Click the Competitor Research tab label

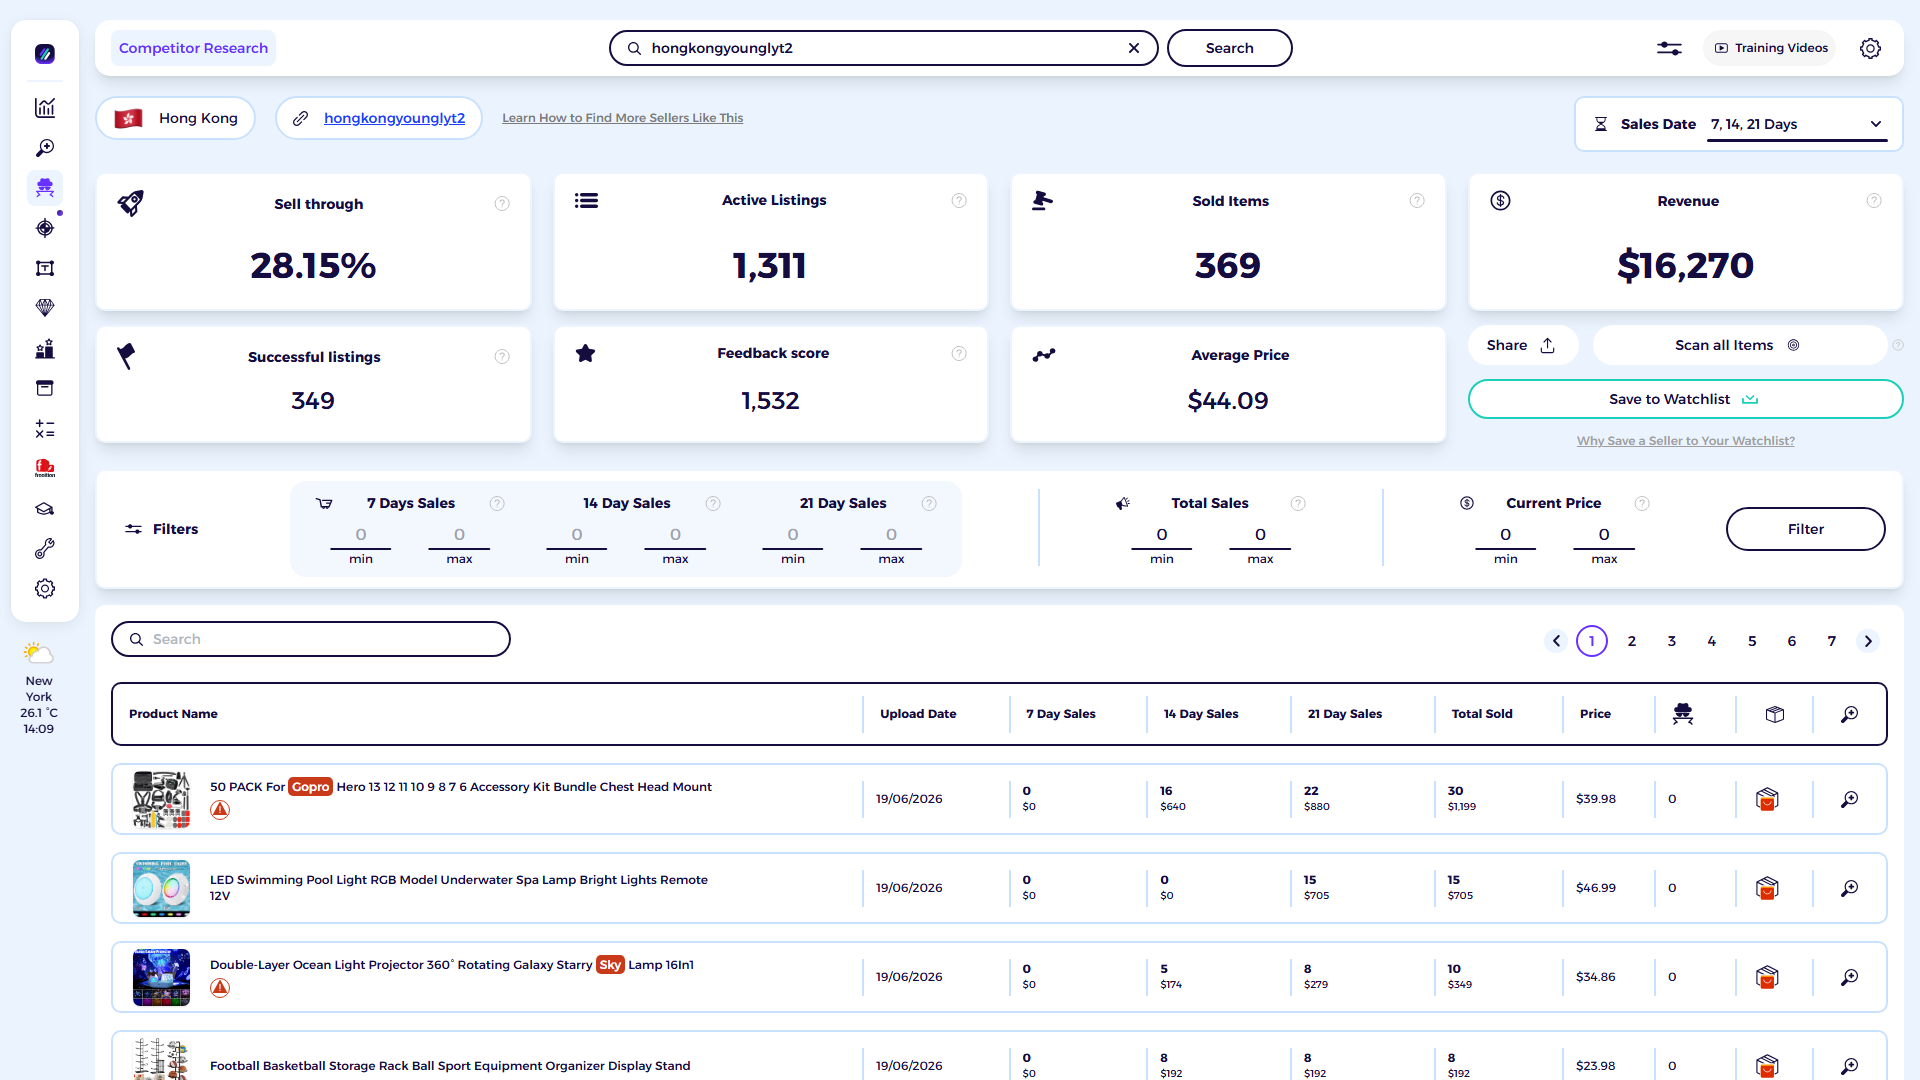point(193,48)
